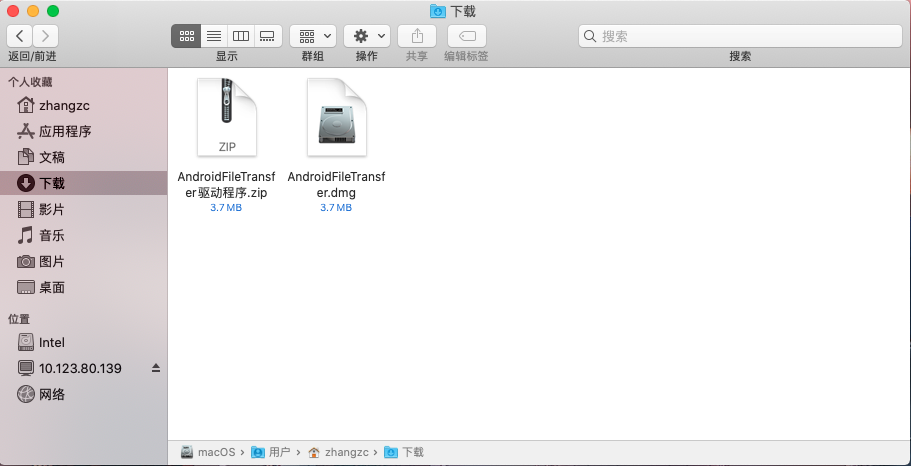Image resolution: width=911 pixels, height=466 pixels.
Task: Click zhangzc in the path bar
Action: (338, 452)
